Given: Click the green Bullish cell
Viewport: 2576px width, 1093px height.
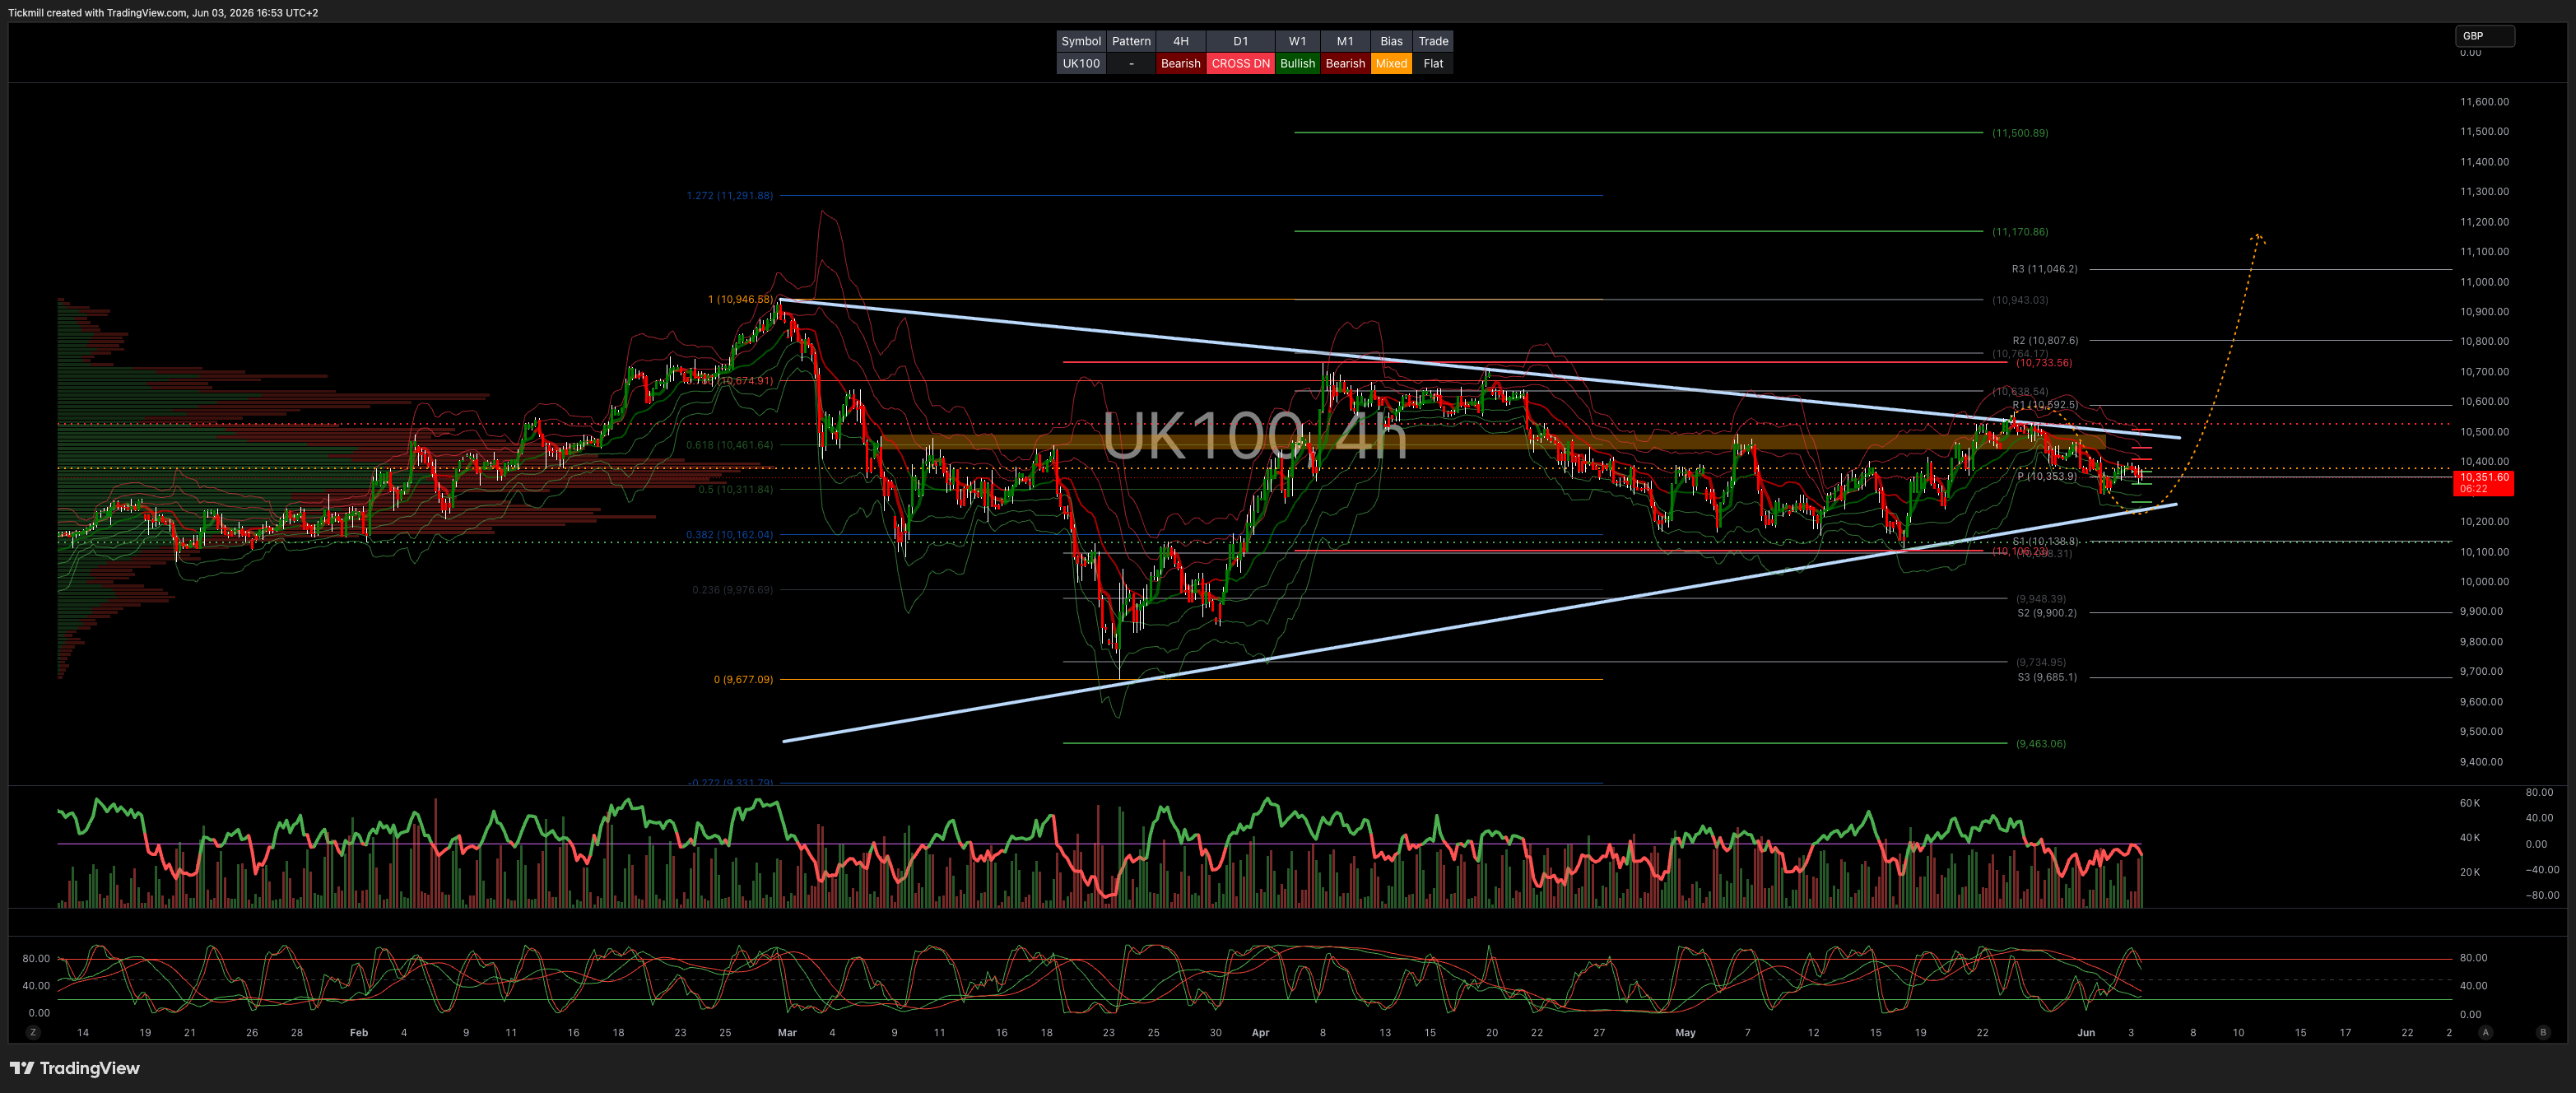Looking at the screenshot, I should pos(1297,63).
